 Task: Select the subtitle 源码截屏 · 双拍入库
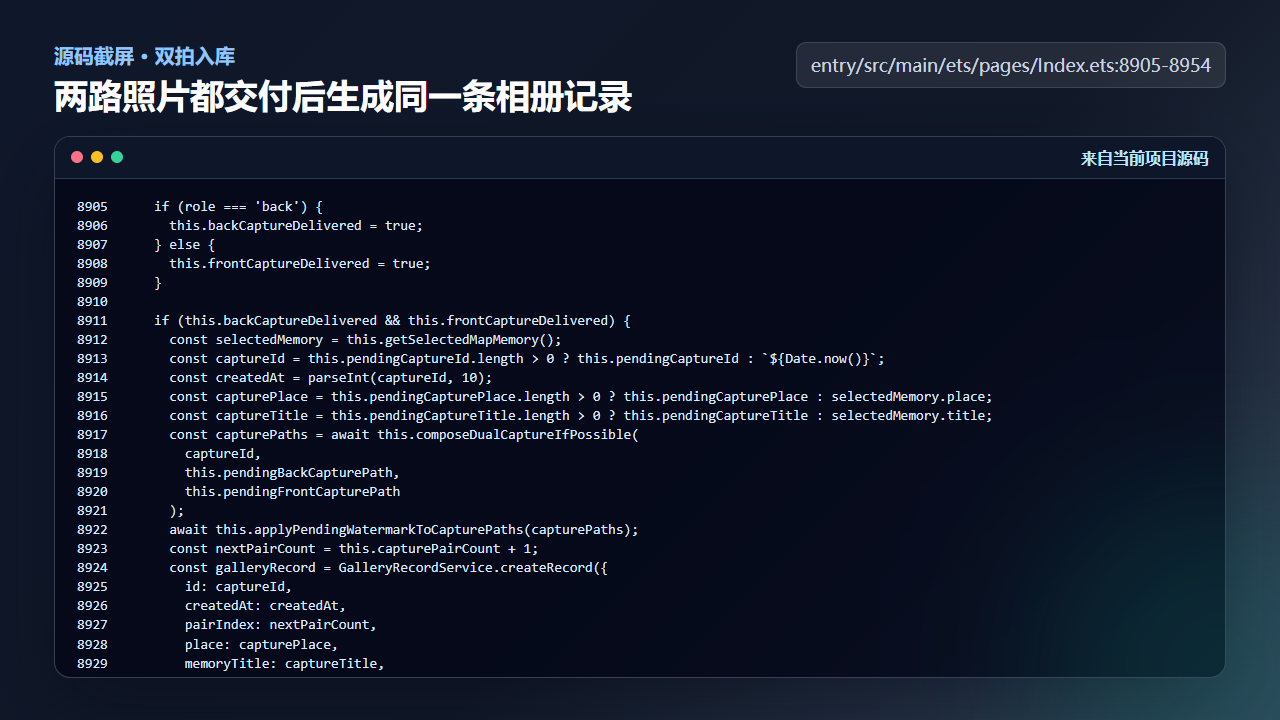[x=145, y=57]
